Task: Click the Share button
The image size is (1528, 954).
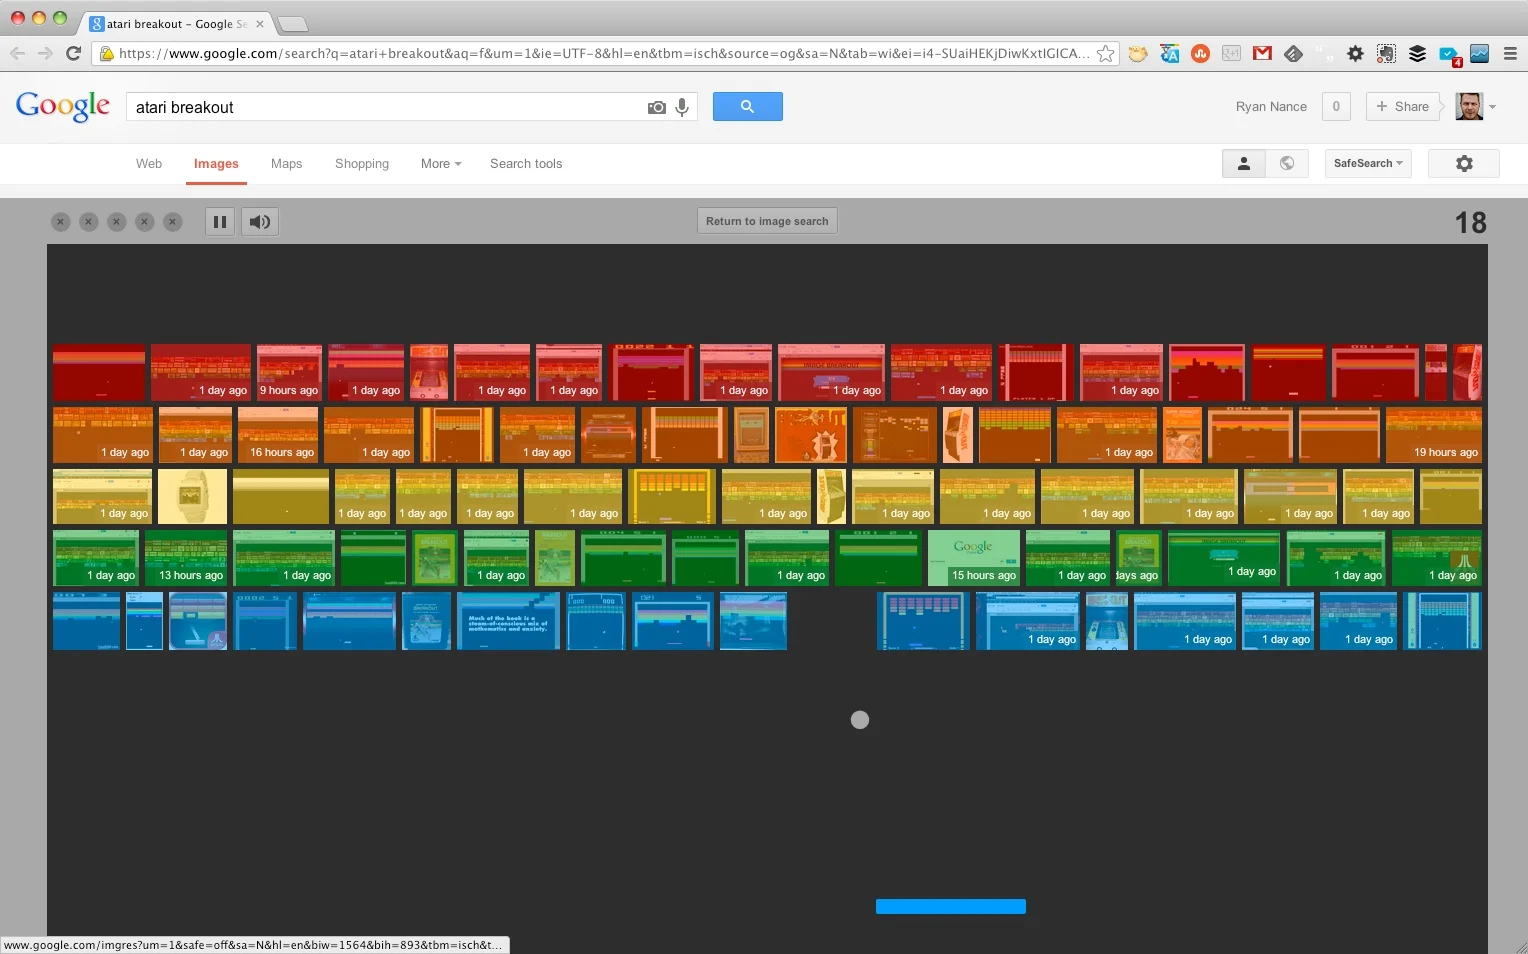Action: (x=1402, y=106)
